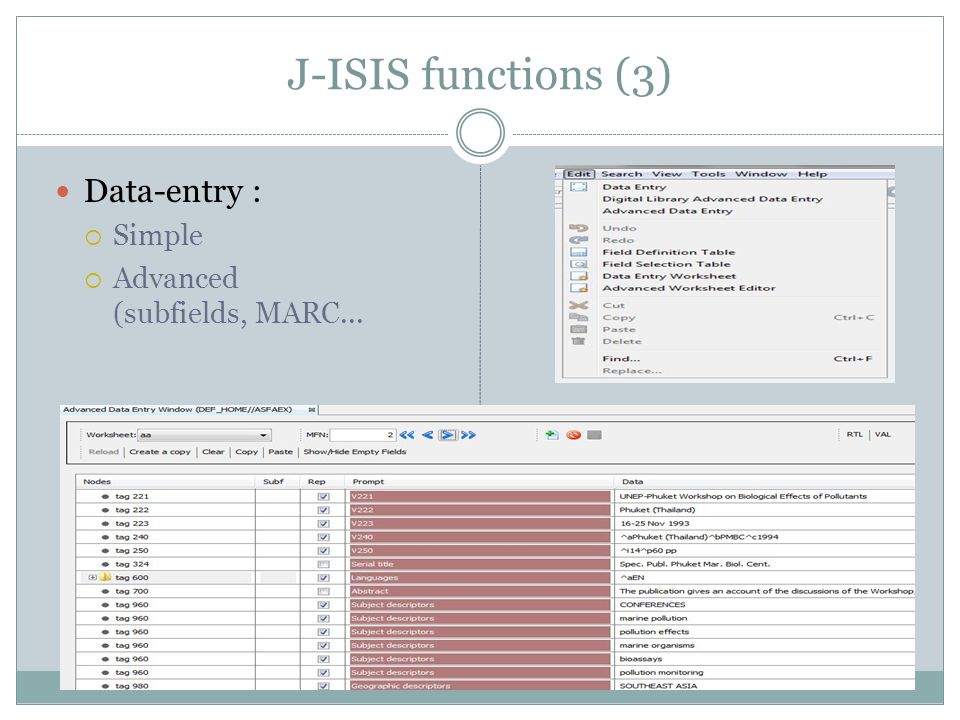Enable Rep checkbox for tag 700
This screenshot has width=960, height=720.
323,591
